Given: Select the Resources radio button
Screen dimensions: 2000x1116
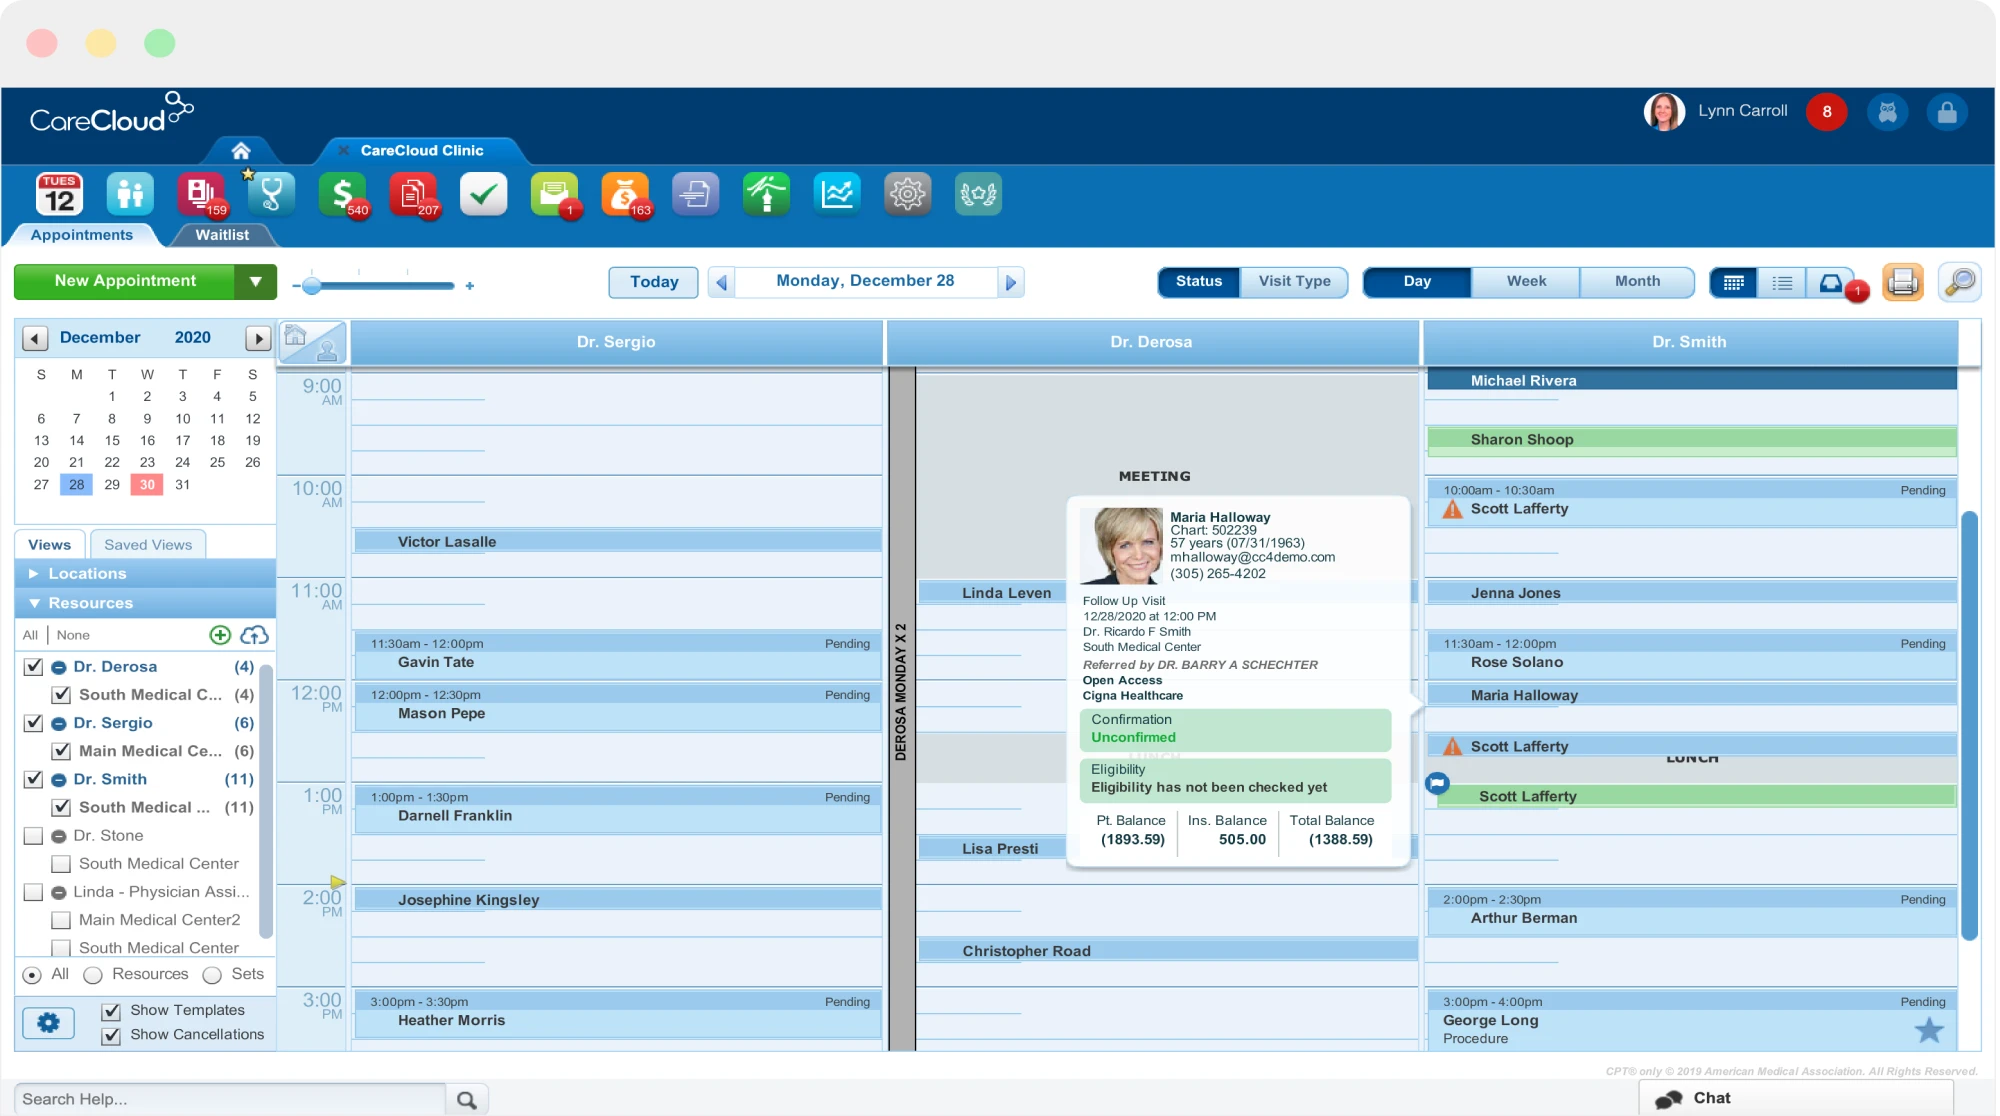Looking at the screenshot, I should (93, 975).
